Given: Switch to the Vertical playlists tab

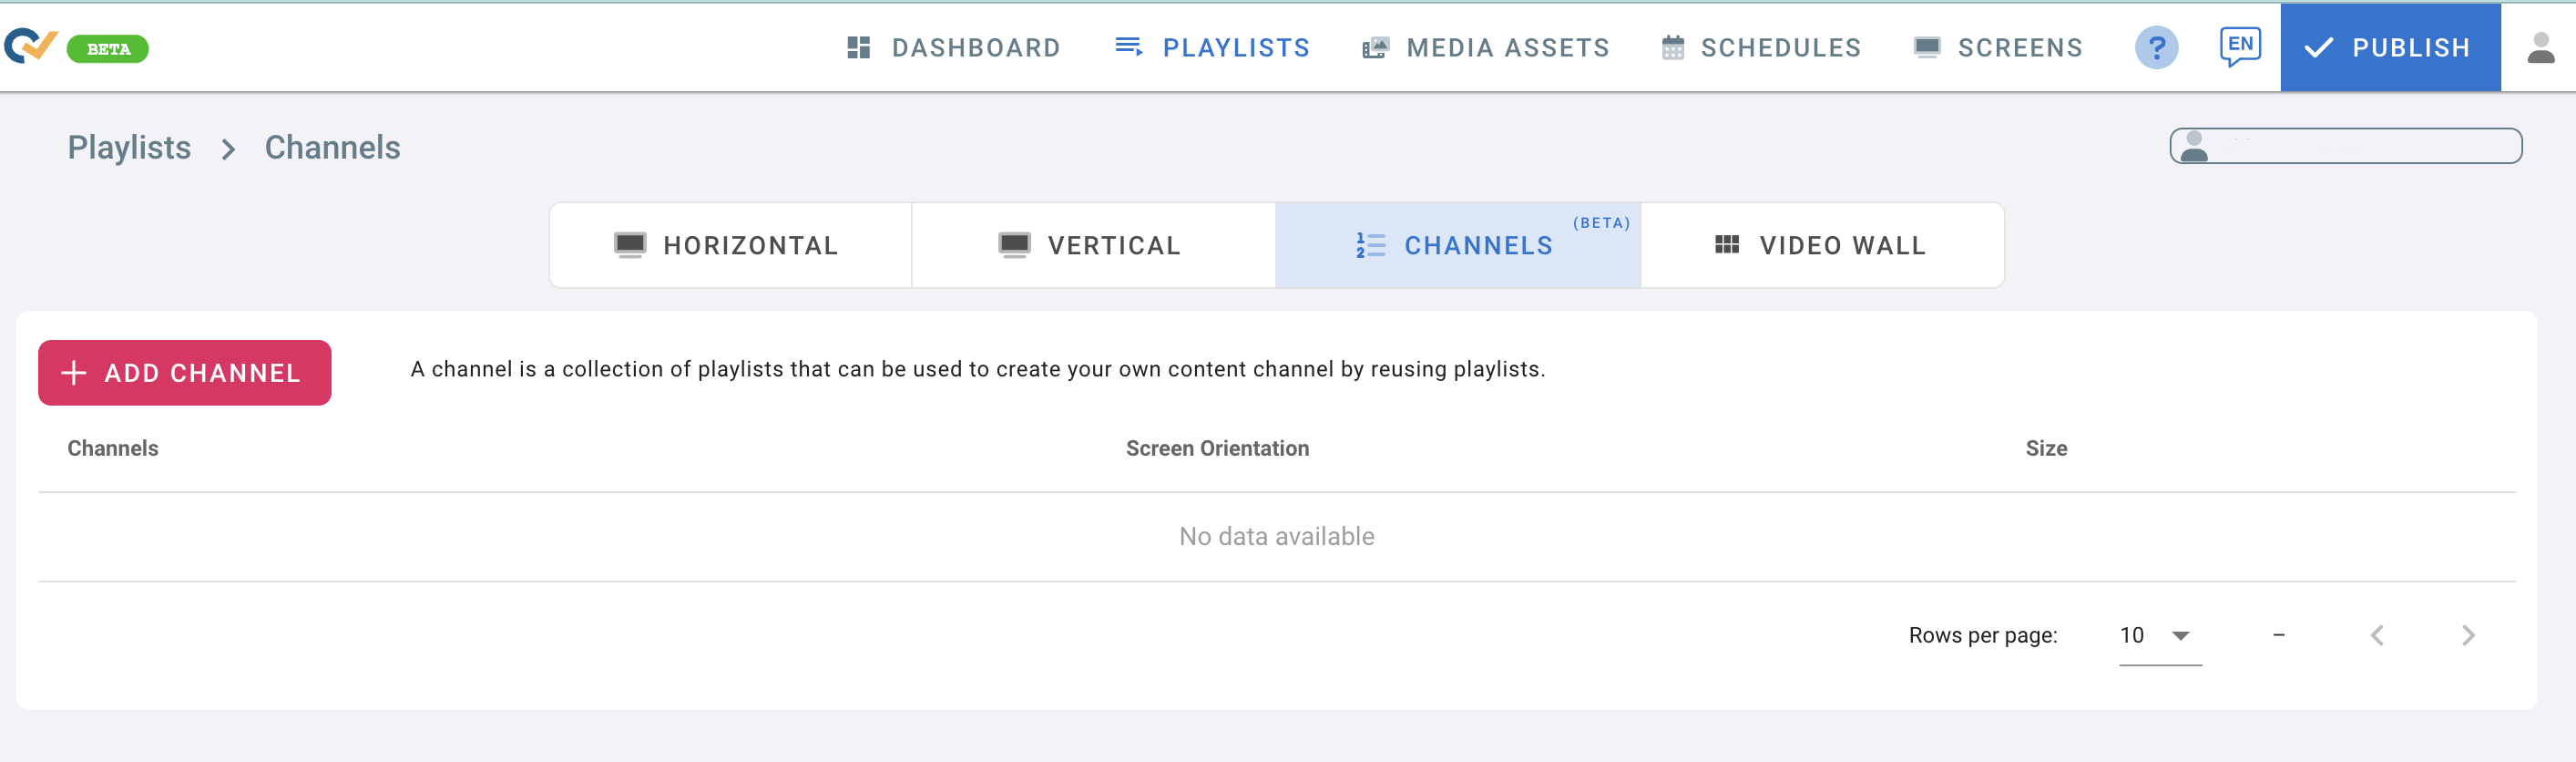Looking at the screenshot, I should coord(1093,246).
